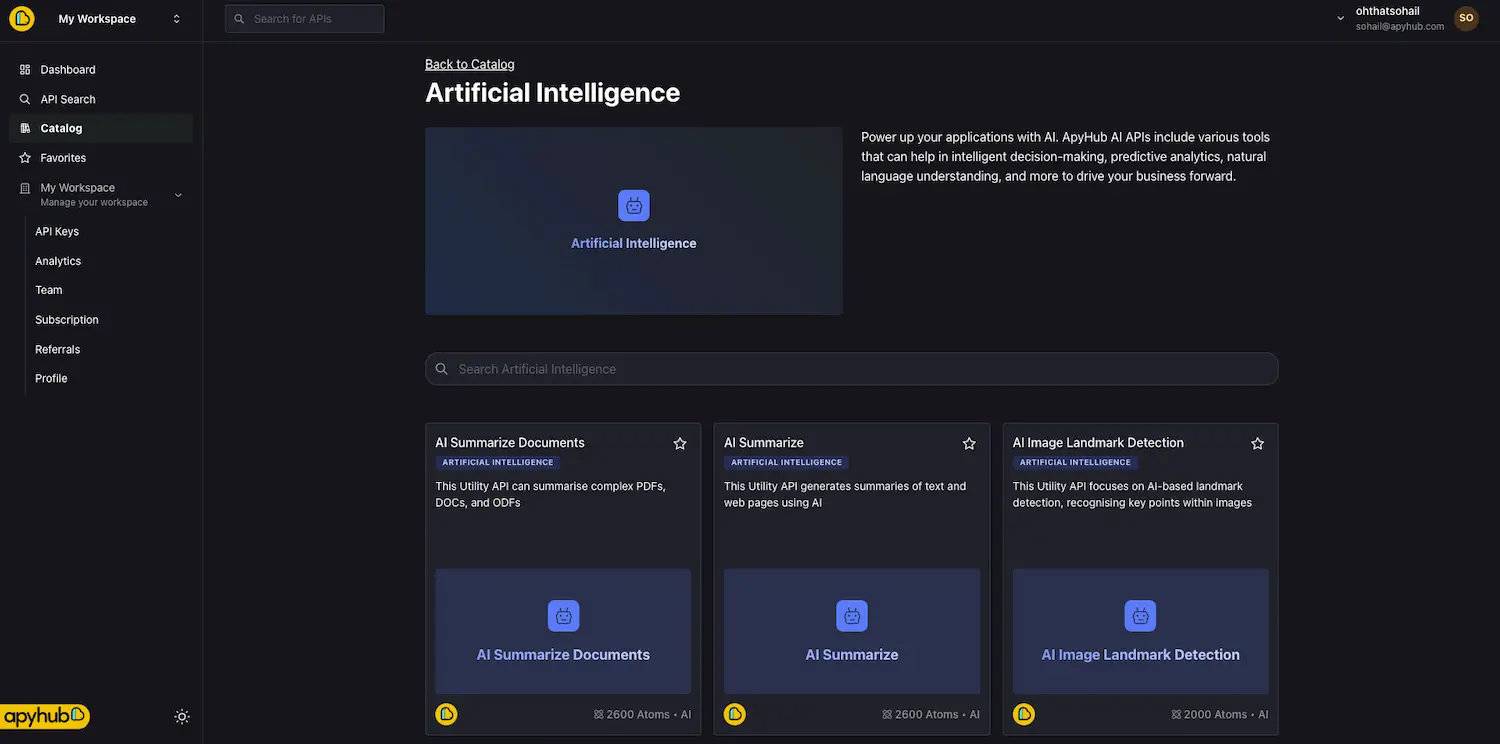Select the Catalog sidebar item
Image resolution: width=1500 pixels, height=744 pixels.
(100, 128)
